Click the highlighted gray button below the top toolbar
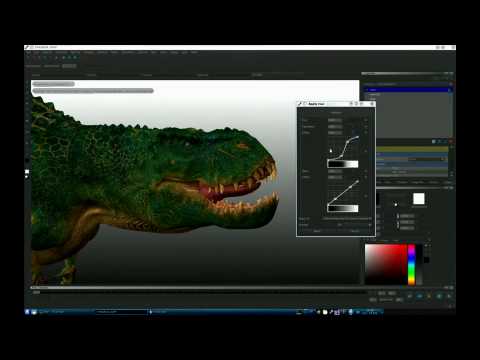The image size is (480, 360). [69, 66]
